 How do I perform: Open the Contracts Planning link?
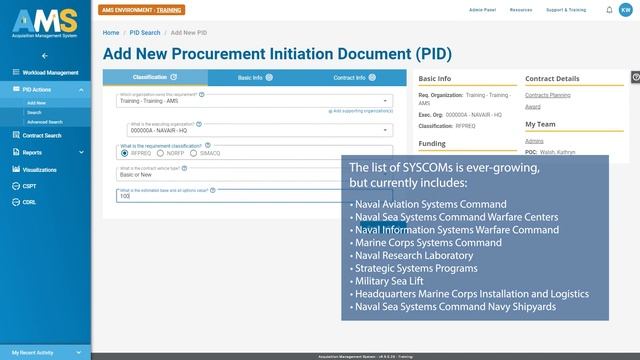coord(548,95)
